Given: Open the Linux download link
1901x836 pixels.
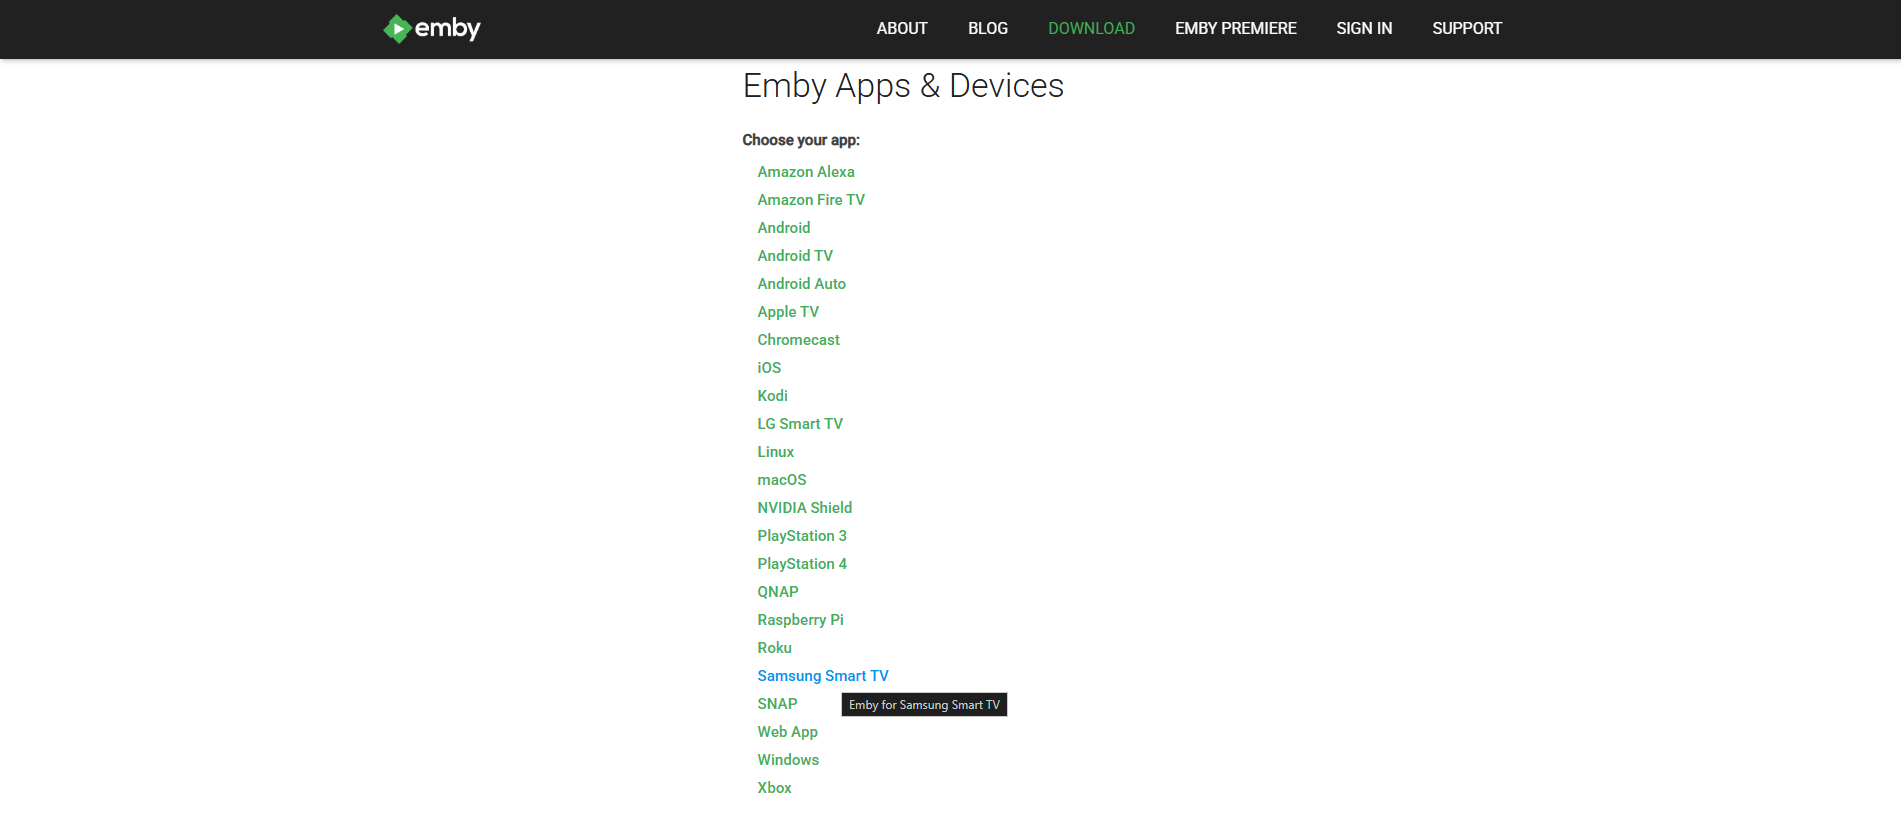Looking at the screenshot, I should (x=776, y=452).
